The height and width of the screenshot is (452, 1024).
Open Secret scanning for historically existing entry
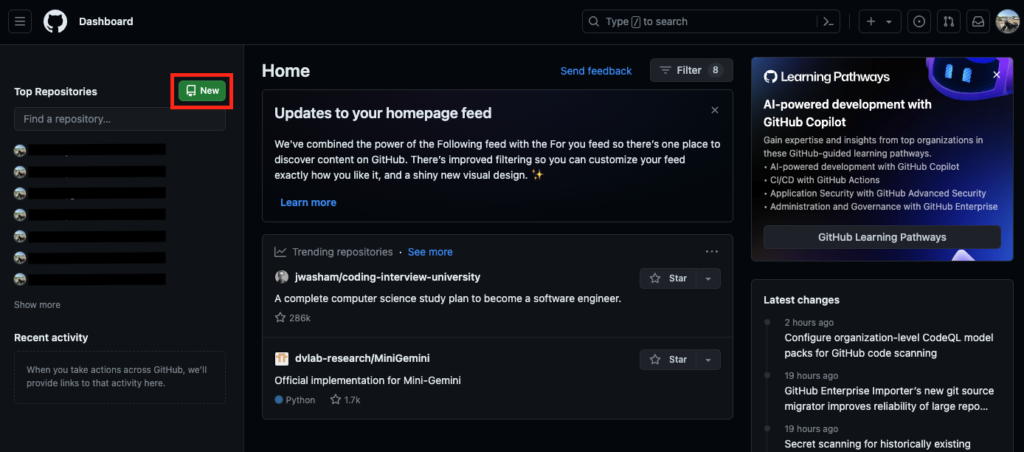tap(877, 444)
